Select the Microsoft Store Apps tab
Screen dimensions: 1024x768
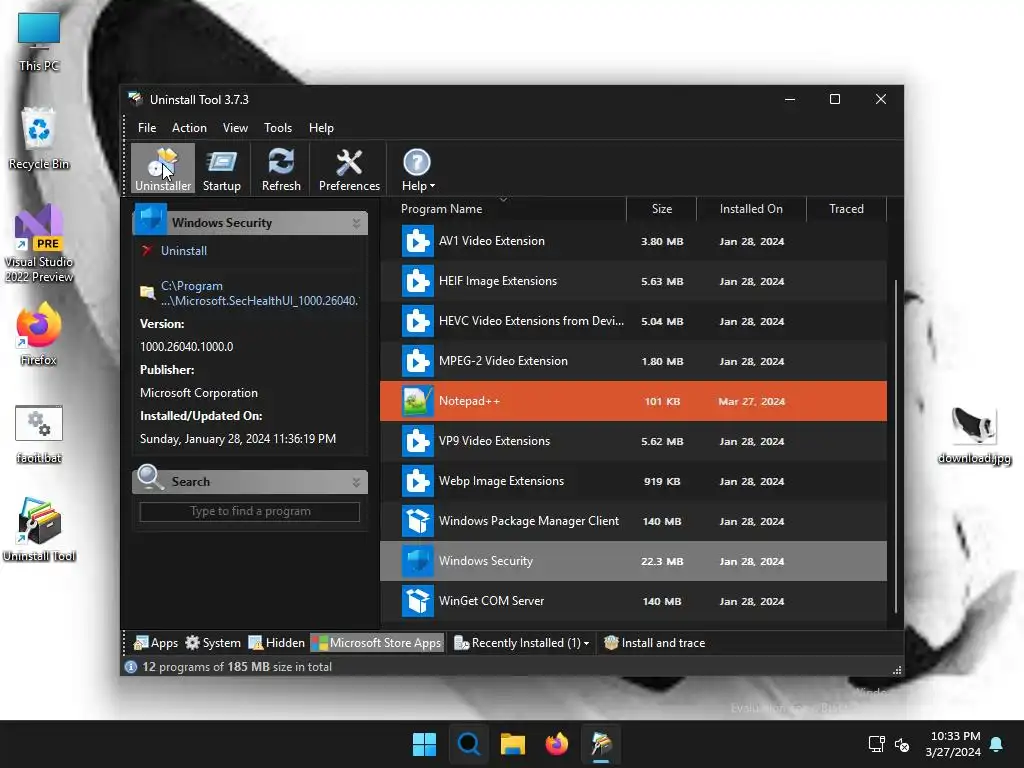(377, 643)
